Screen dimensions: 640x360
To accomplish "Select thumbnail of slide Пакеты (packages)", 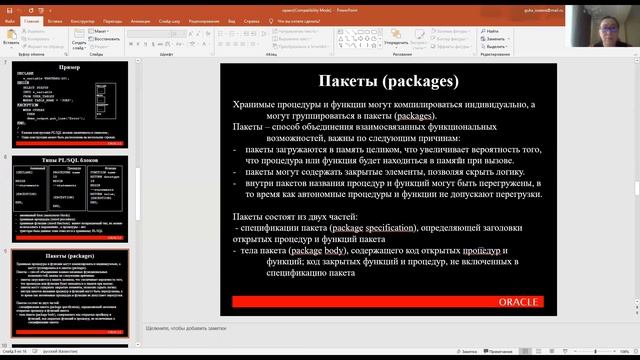I will 70,293.
